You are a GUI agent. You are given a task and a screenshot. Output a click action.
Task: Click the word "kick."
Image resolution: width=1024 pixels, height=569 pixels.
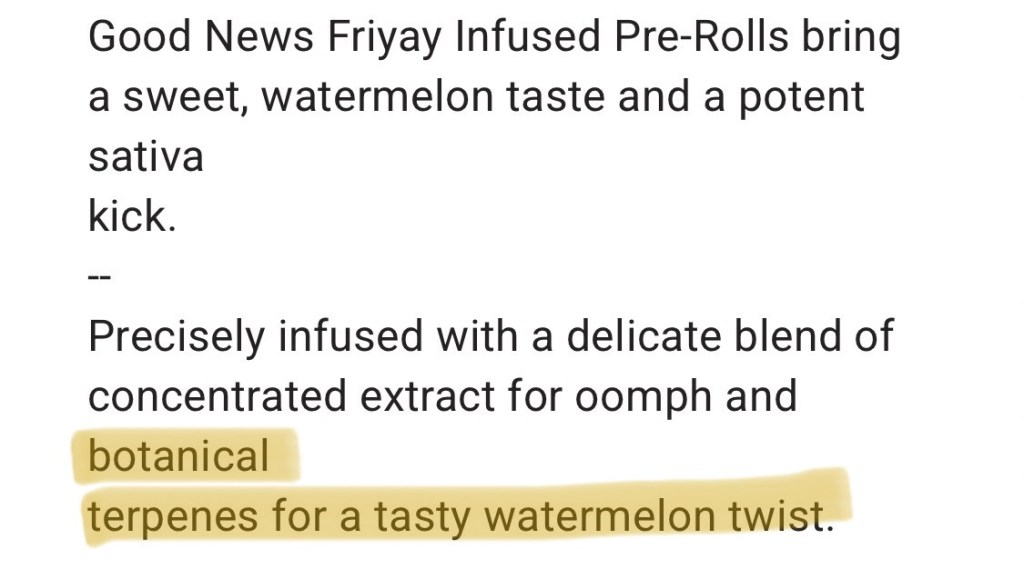point(132,217)
